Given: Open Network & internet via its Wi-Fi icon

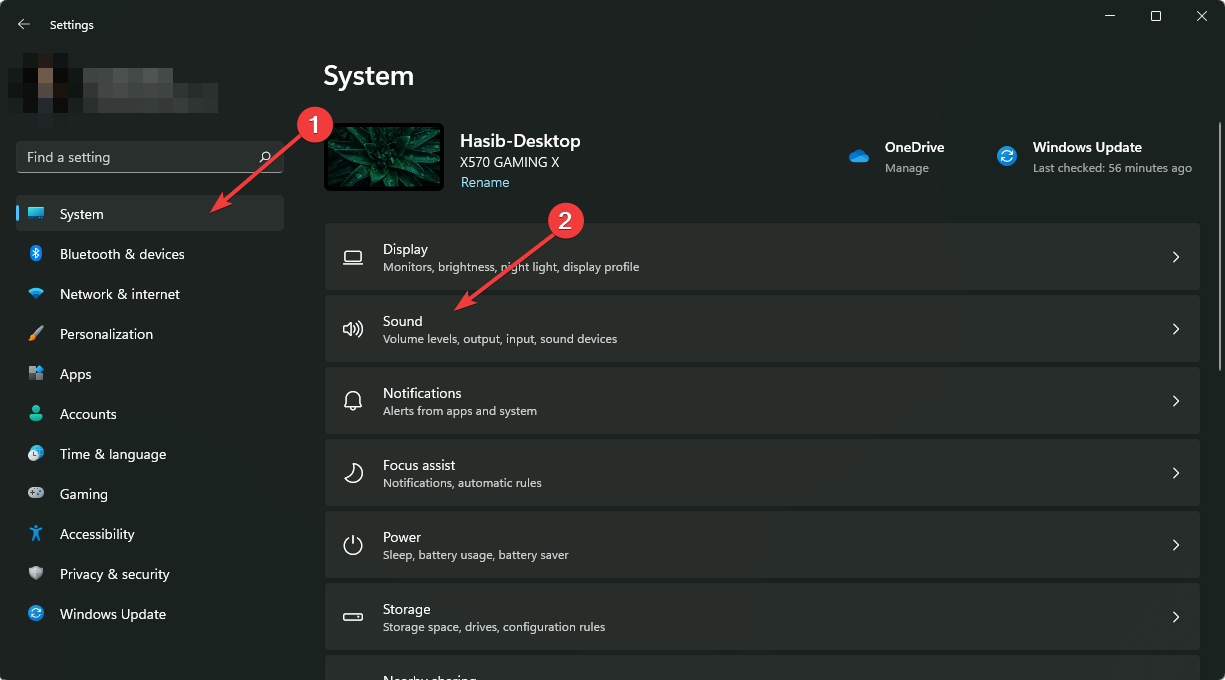Looking at the screenshot, I should tap(36, 294).
